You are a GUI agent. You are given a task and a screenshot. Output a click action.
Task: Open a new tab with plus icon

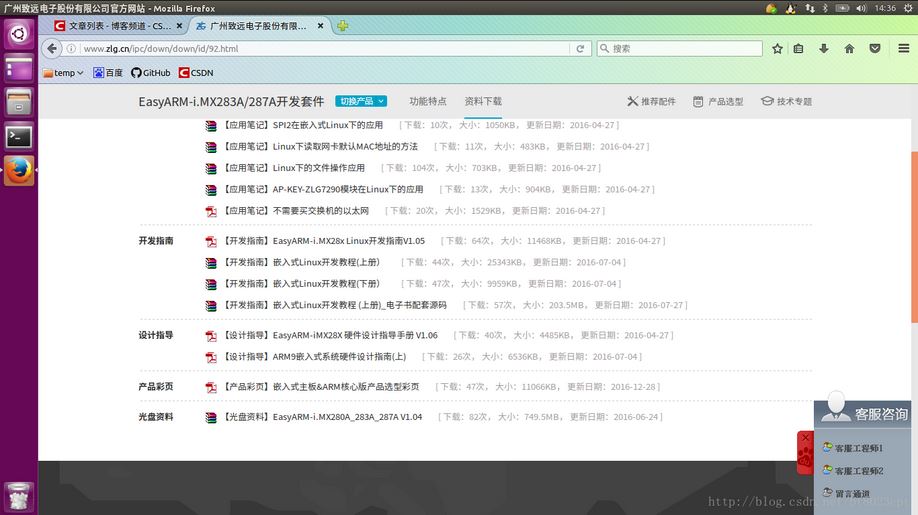(x=342, y=26)
